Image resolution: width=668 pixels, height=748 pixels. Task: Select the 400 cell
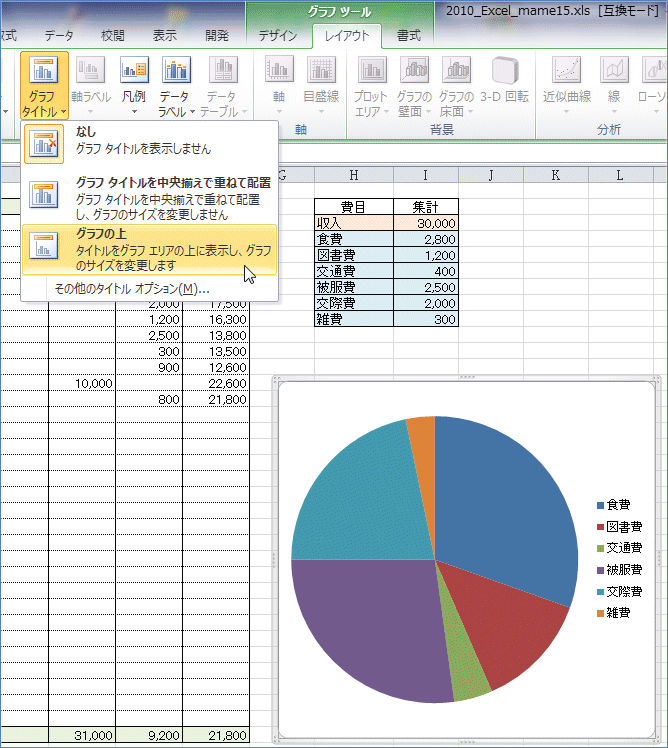coord(426,271)
